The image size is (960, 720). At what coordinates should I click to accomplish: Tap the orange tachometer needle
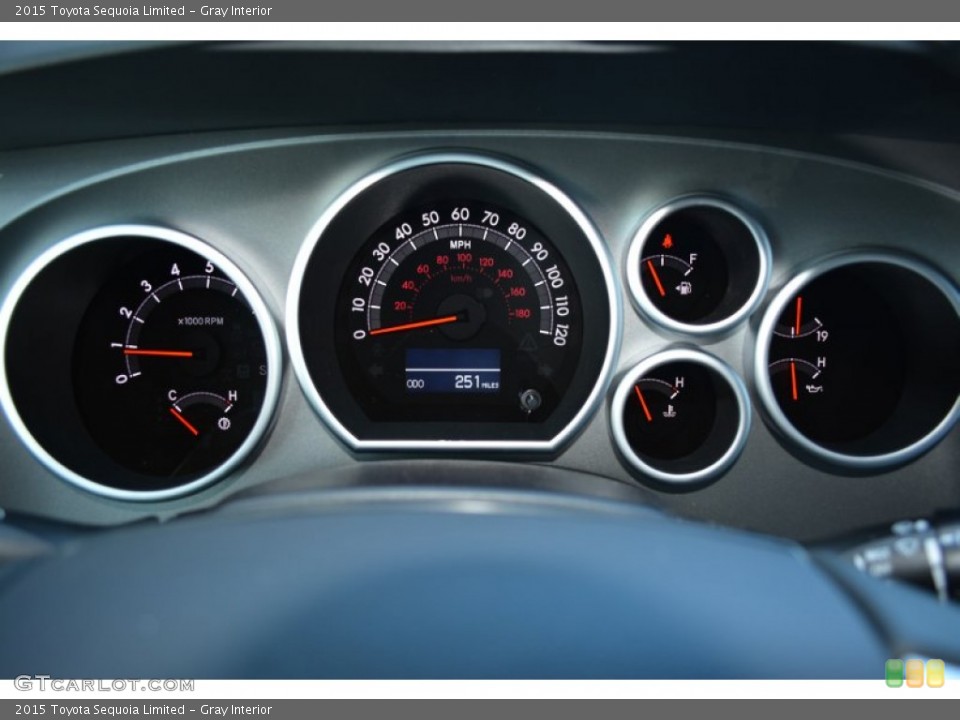158,353
